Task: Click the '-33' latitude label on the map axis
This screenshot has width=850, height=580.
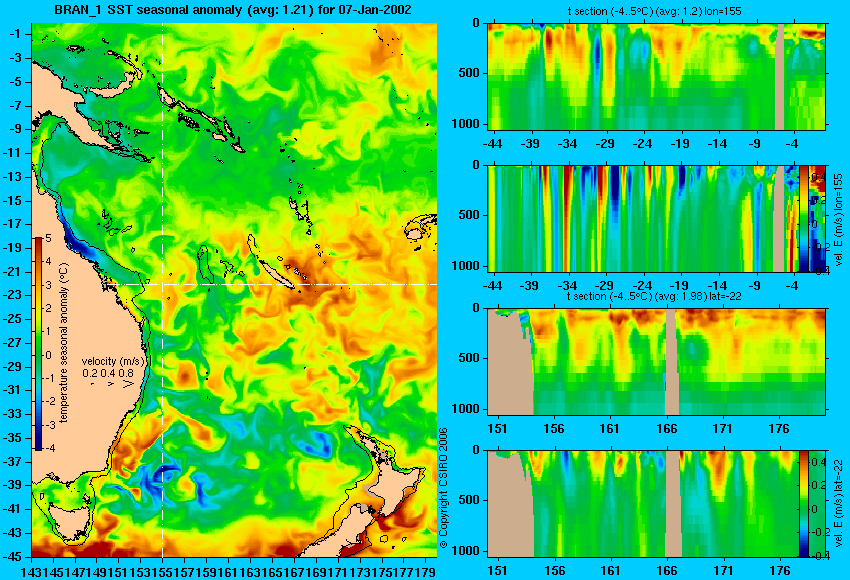Action: [13, 414]
